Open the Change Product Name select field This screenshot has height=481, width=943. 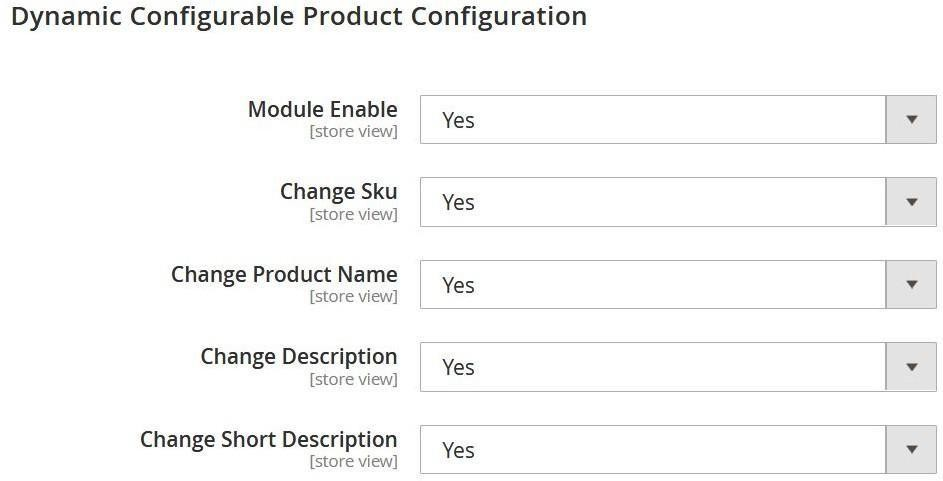click(678, 284)
